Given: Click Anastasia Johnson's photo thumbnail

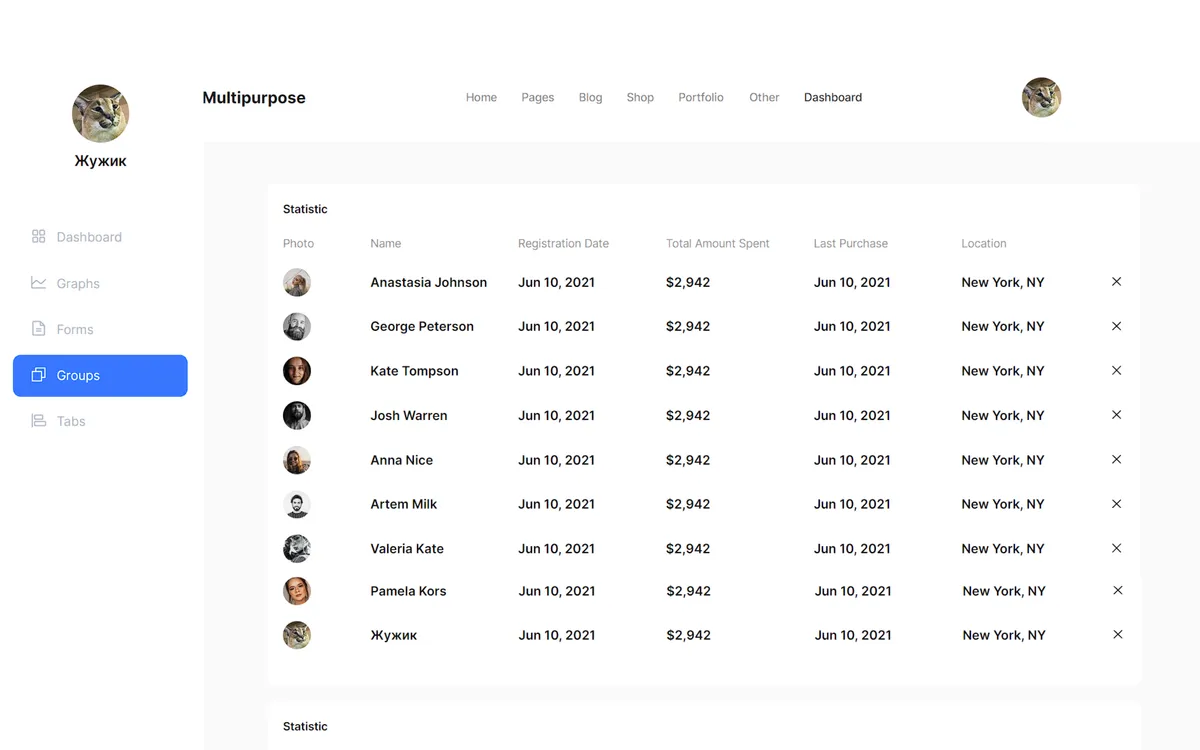Looking at the screenshot, I should coord(297,282).
